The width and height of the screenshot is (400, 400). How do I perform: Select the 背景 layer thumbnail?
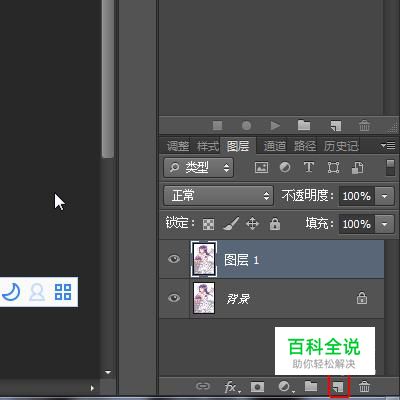point(204,298)
